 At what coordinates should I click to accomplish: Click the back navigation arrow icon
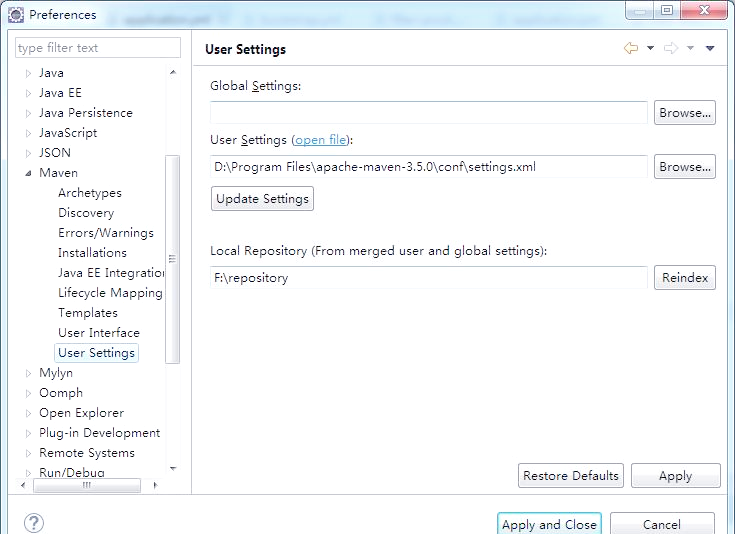tap(631, 48)
